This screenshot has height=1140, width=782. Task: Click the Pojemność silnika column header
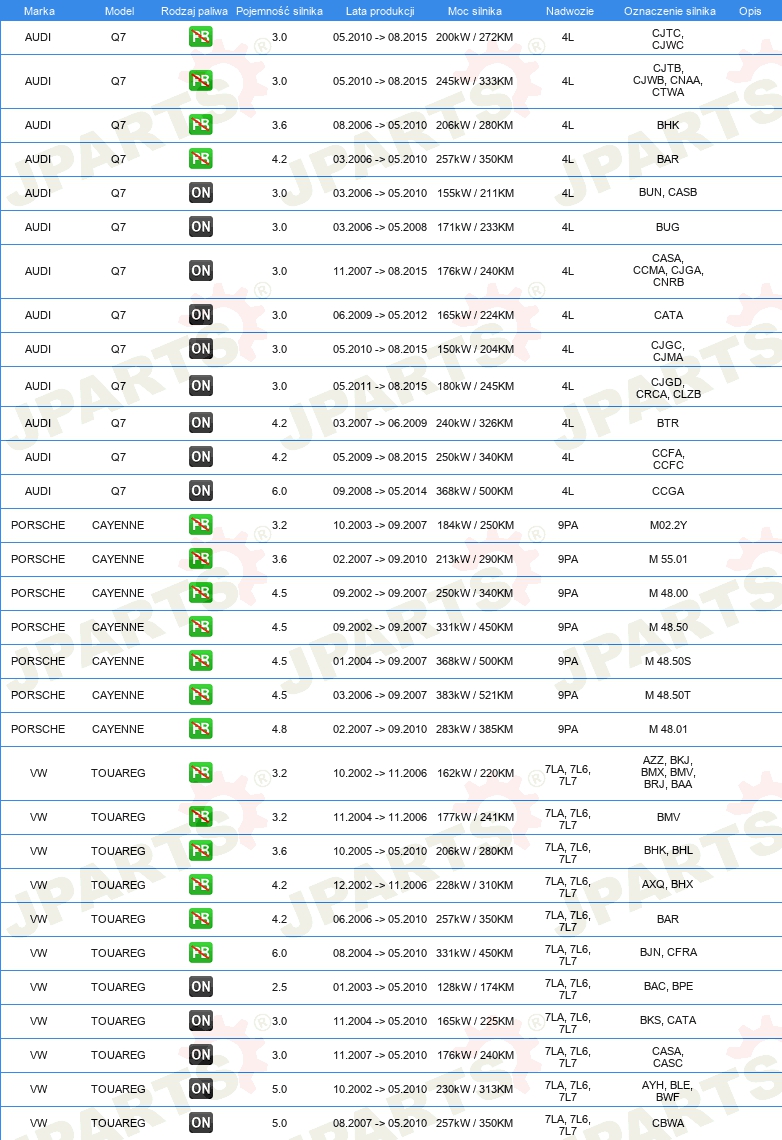[279, 11]
